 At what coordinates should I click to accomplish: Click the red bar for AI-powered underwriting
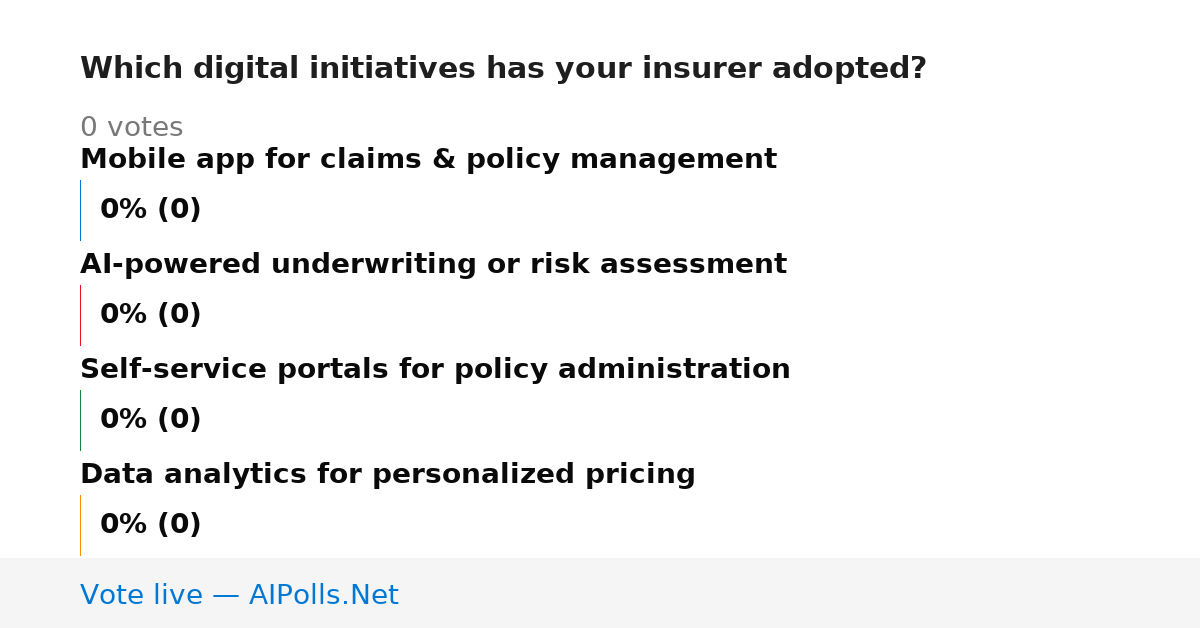[x=80, y=315]
